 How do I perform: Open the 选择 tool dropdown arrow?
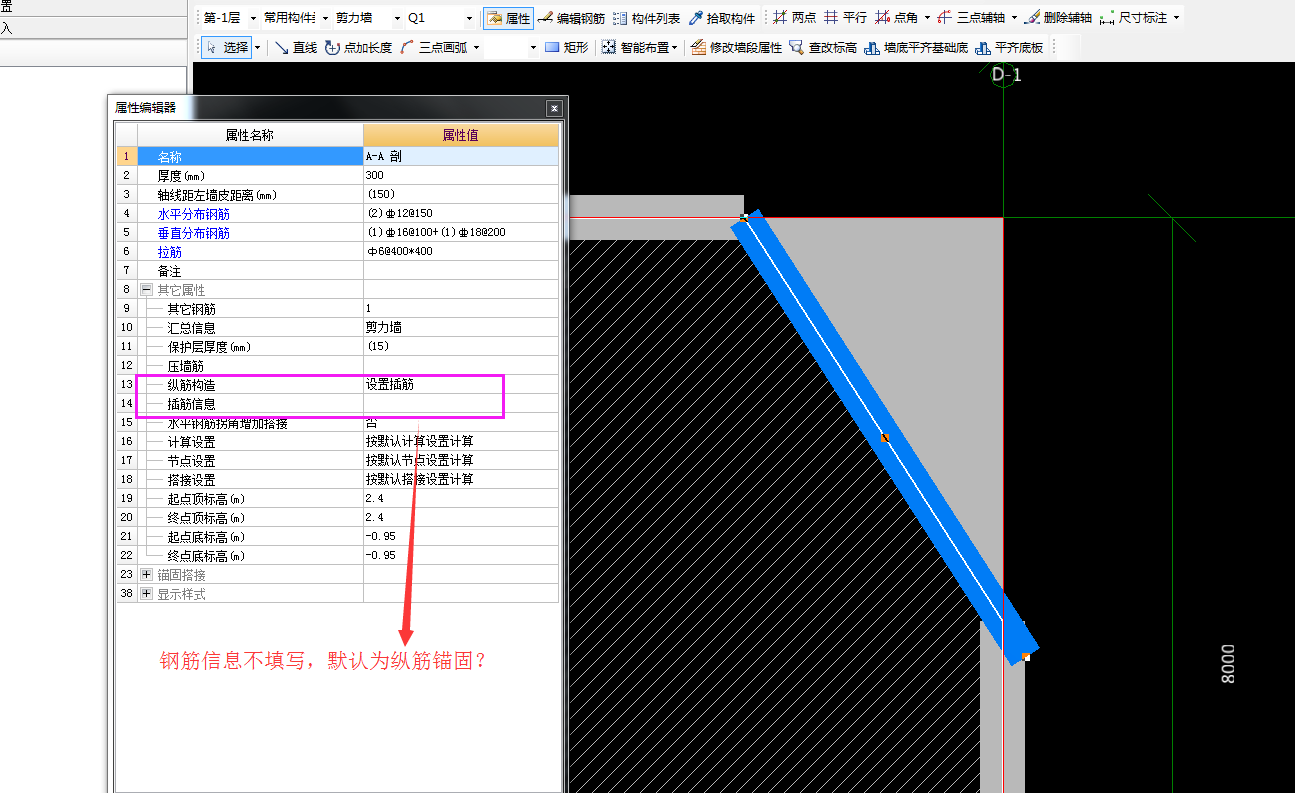coord(257,47)
